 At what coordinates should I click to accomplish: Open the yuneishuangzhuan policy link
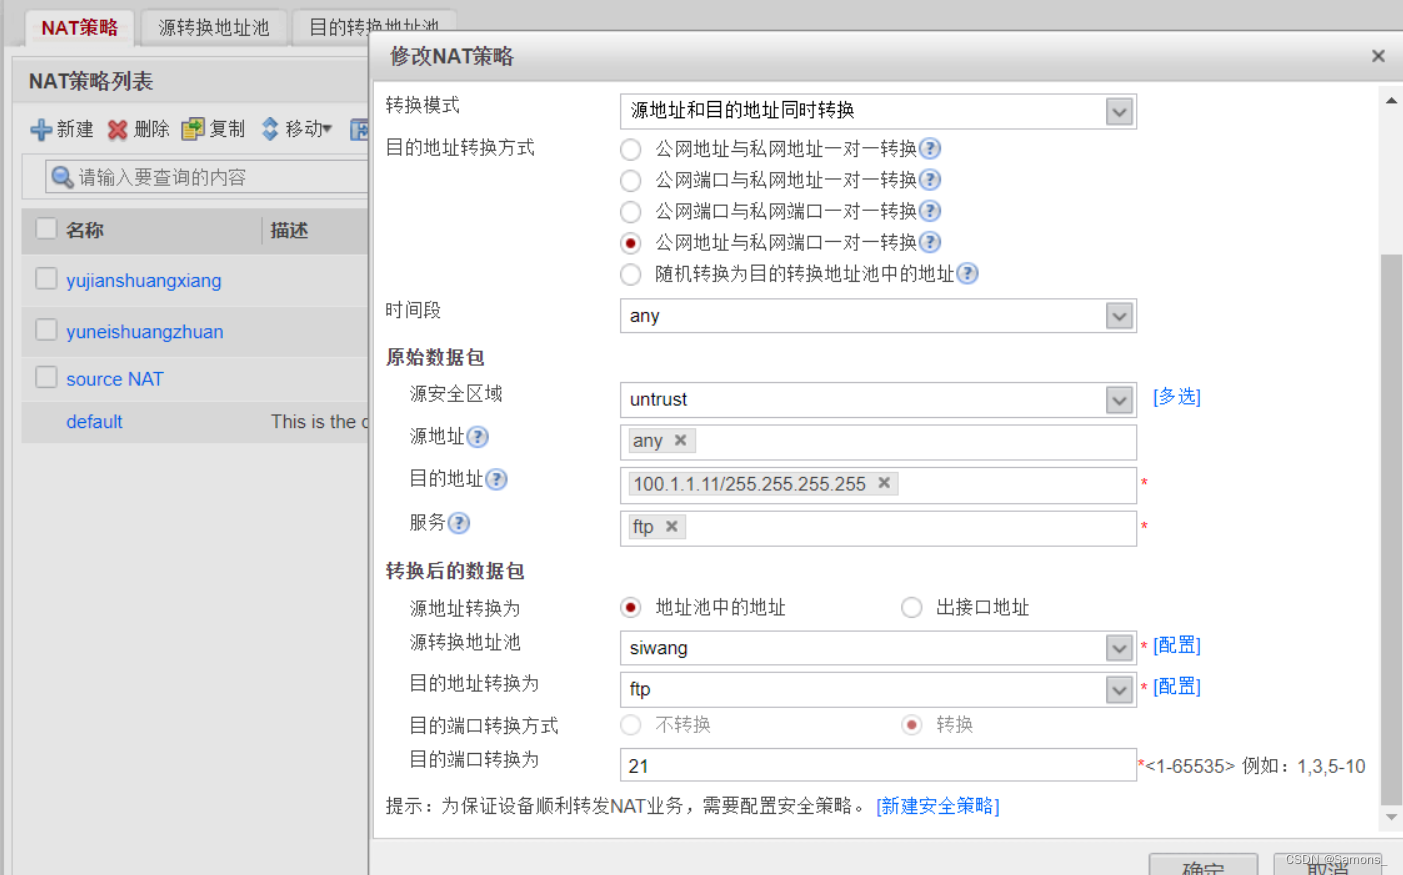pos(145,332)
